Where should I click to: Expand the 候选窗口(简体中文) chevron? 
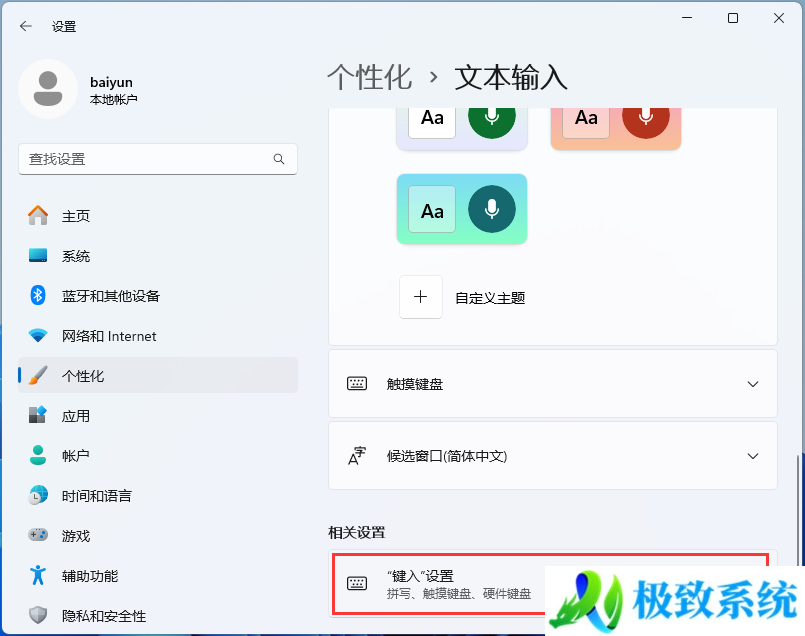(753, 456)
